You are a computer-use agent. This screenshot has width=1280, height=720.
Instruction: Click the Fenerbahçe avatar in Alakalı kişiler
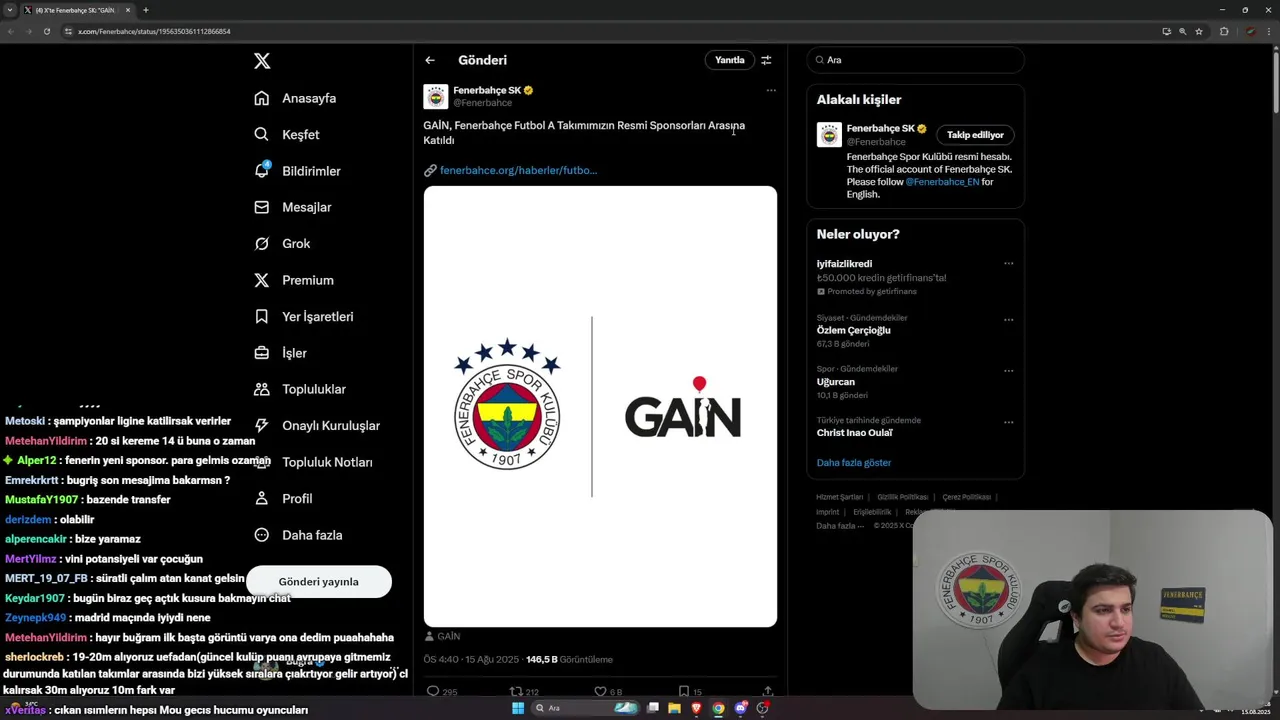point(829,135)
